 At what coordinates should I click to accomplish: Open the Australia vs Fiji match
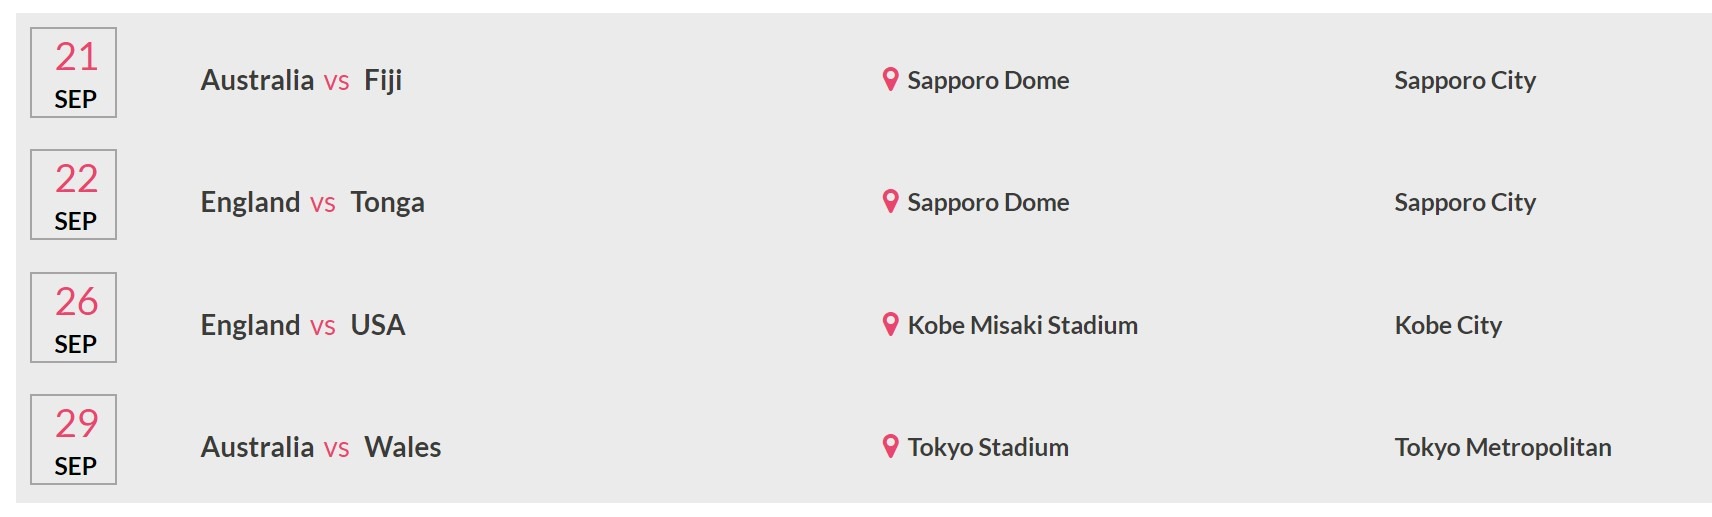pos(301,80)
